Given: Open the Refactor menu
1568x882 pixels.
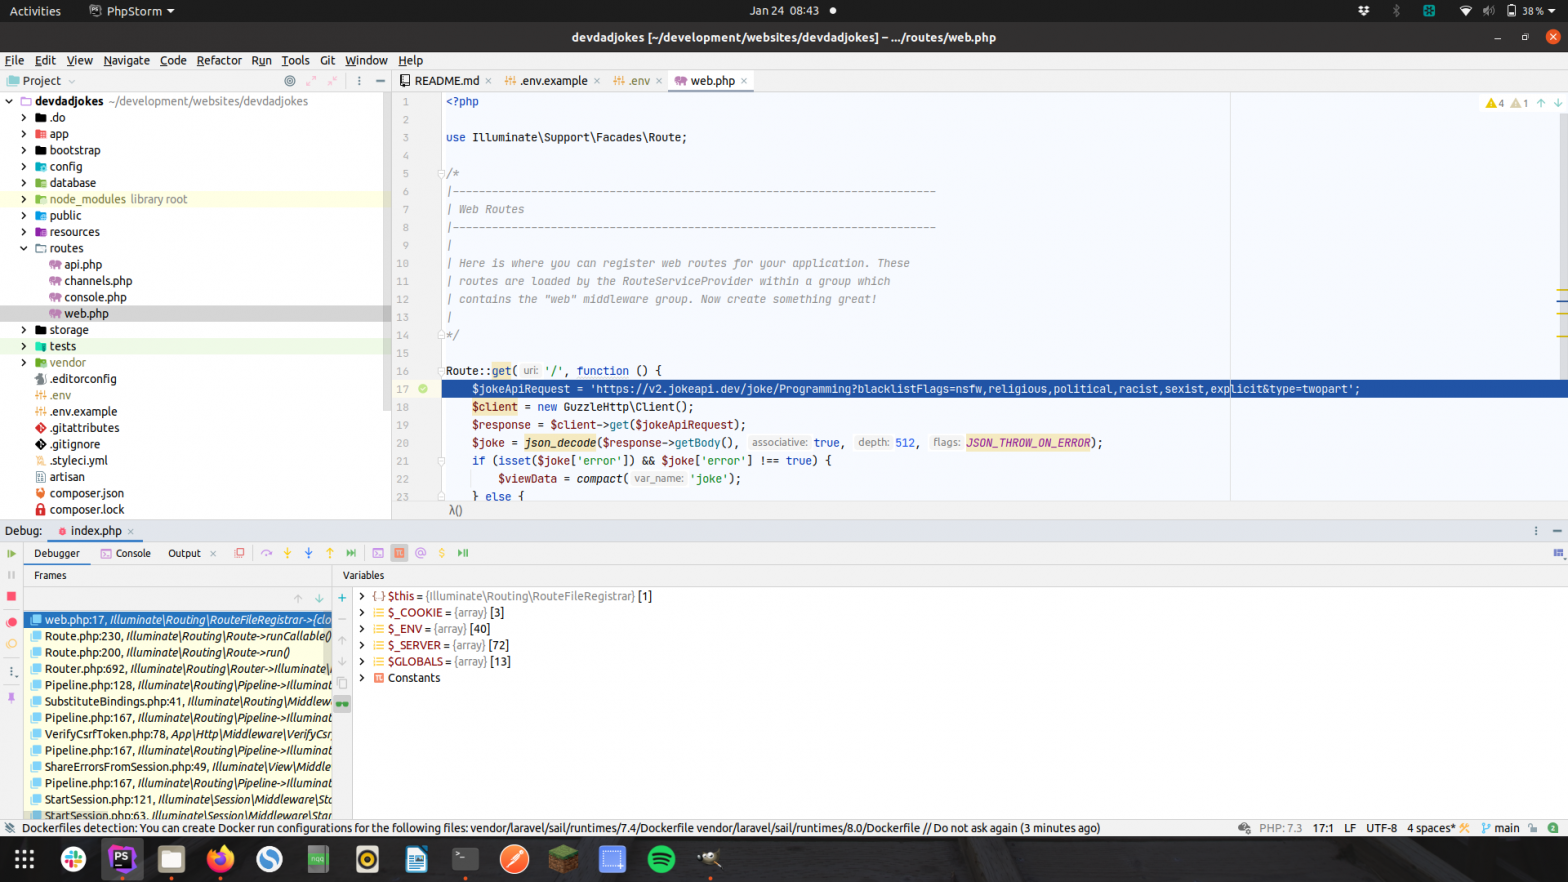Looking at the screenshot, I should (219, 60).
